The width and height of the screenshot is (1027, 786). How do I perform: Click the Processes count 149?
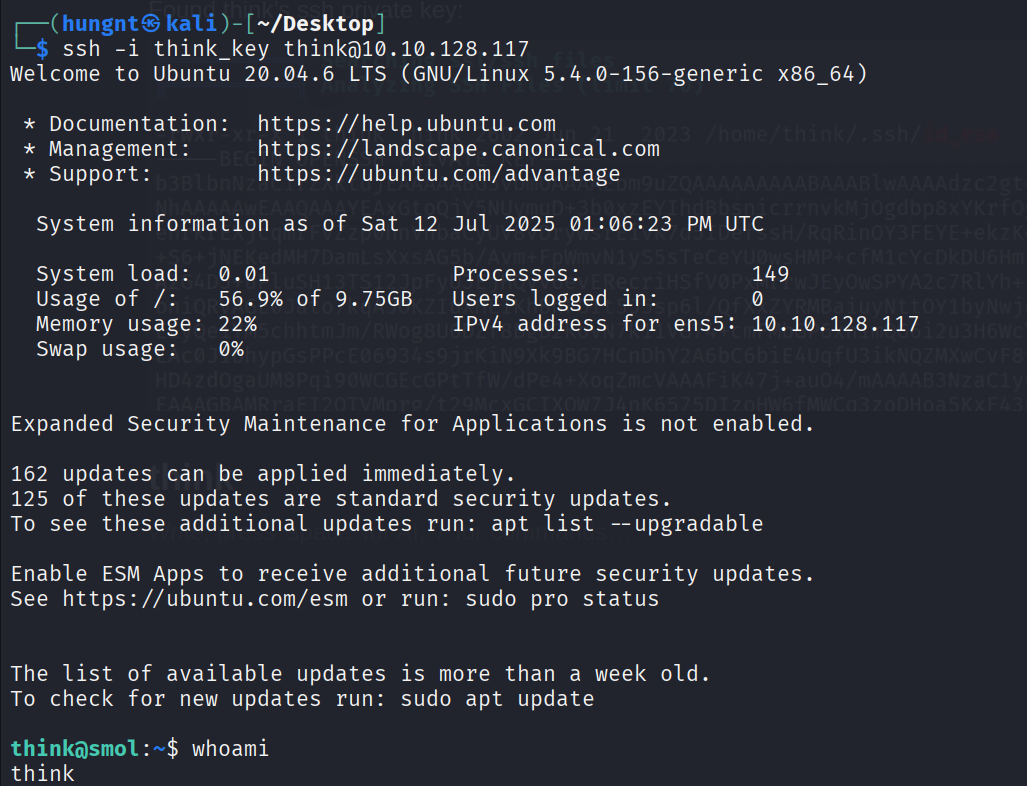771,274
